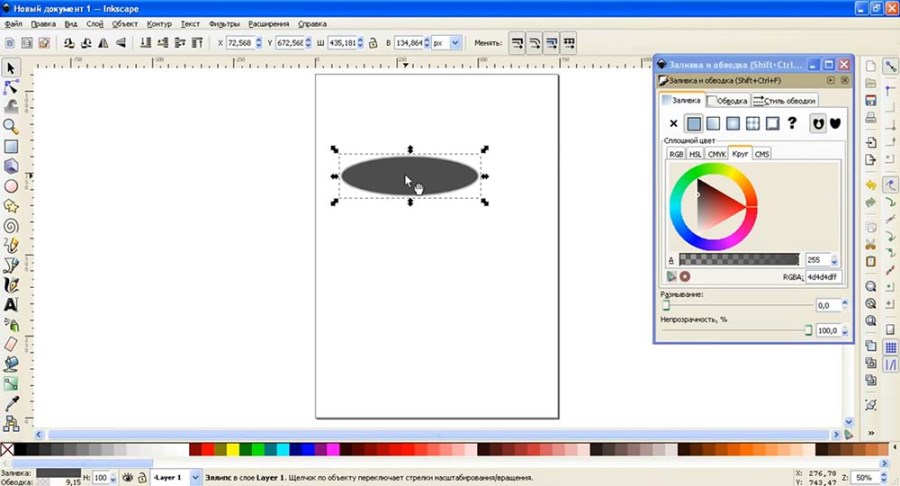Select the Pencil freehand tool

pos(10,246)
